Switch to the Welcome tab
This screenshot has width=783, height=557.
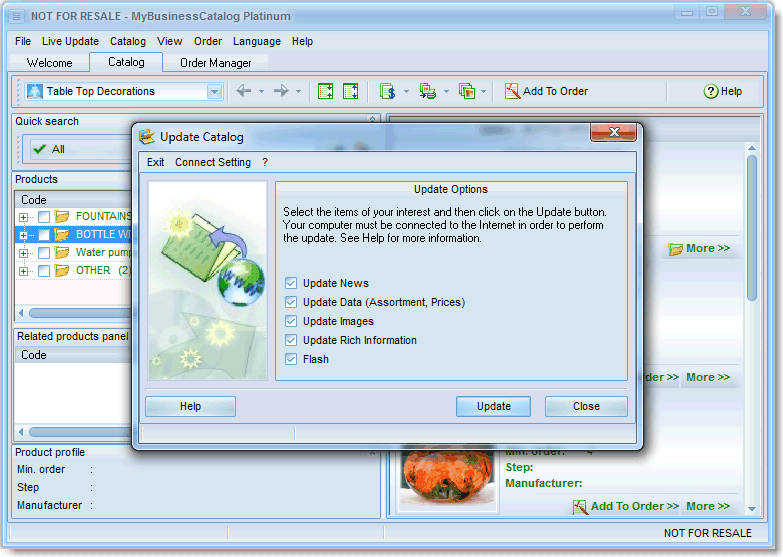tap(49, 63)
